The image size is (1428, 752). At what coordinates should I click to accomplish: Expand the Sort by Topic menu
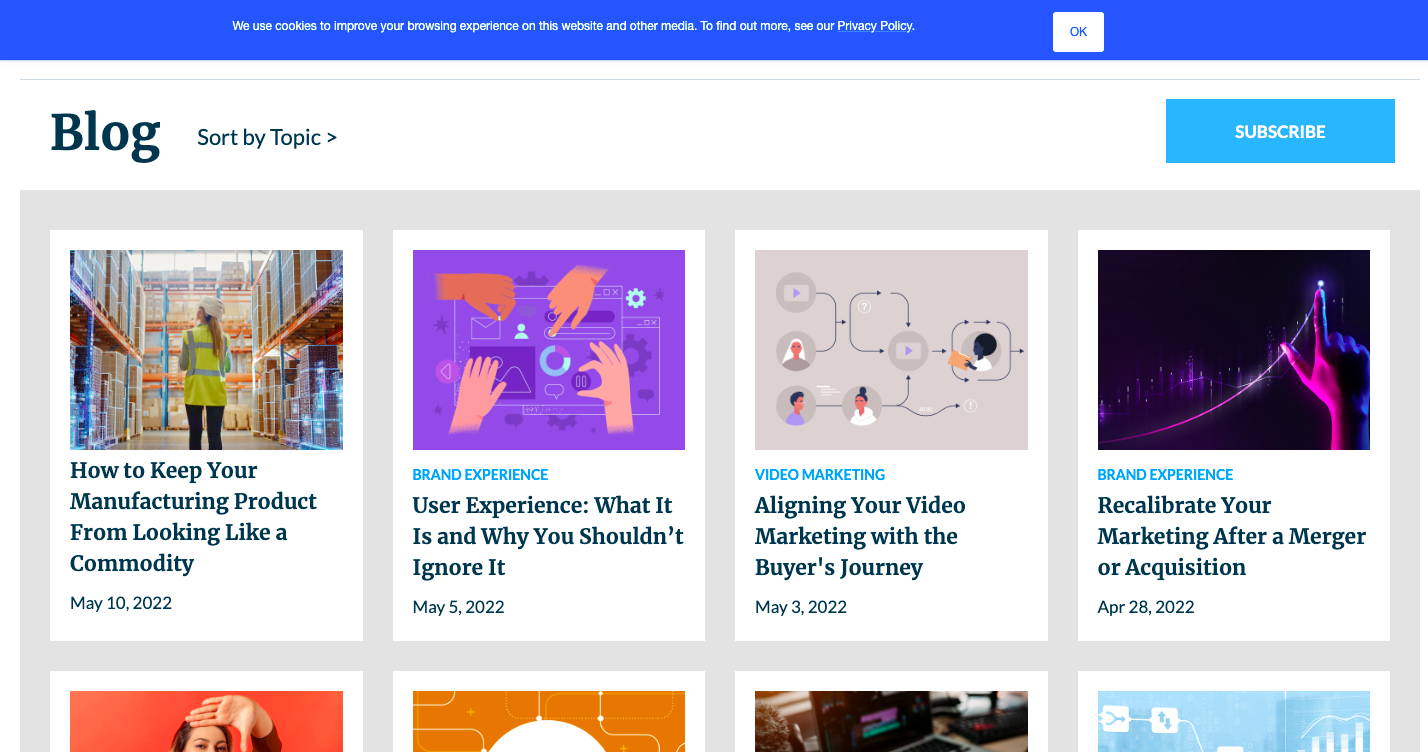[x=267, y=137]
